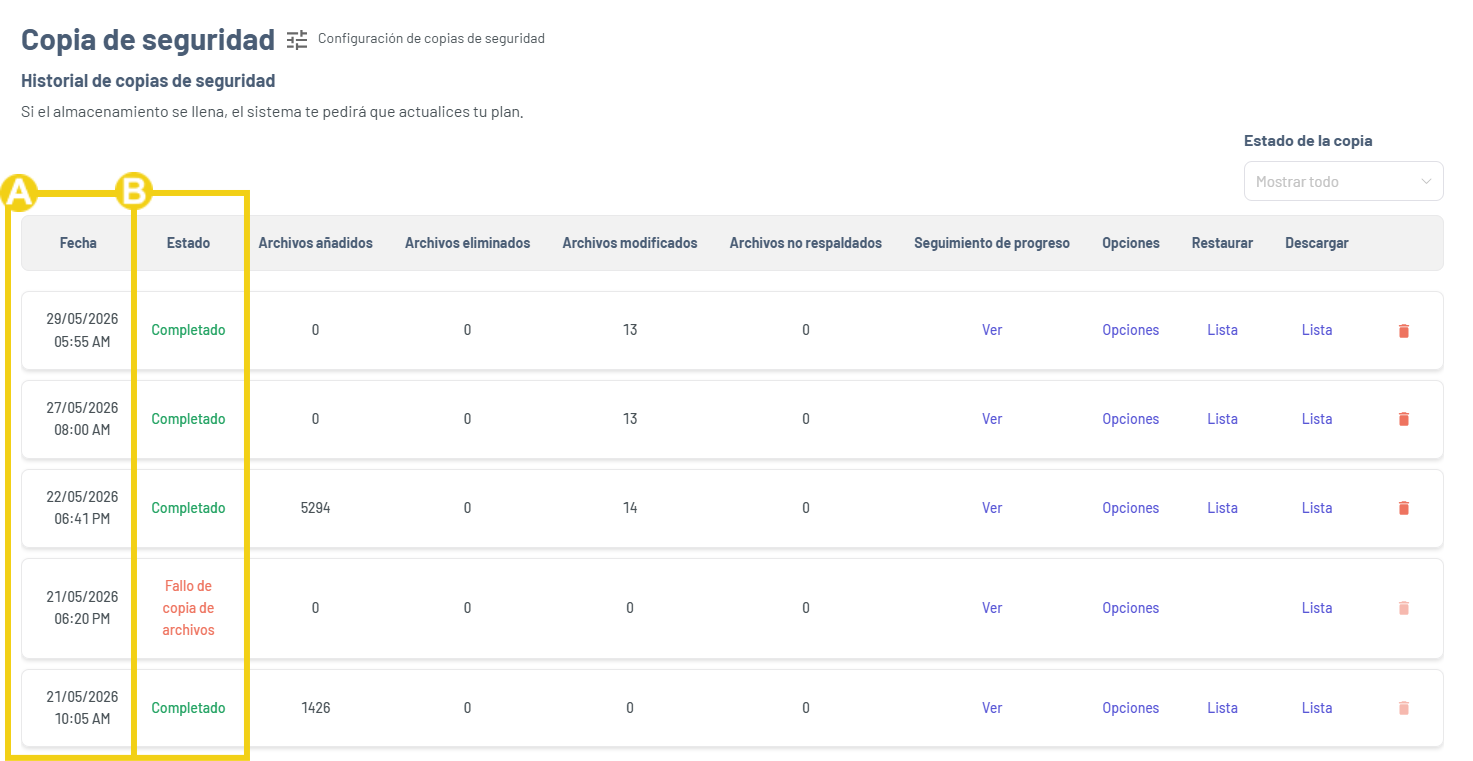Screen dimensions: 1473x761
Task: View progress of failed 21/05/2026 06:20 PM backup
Action: (992, 608)
